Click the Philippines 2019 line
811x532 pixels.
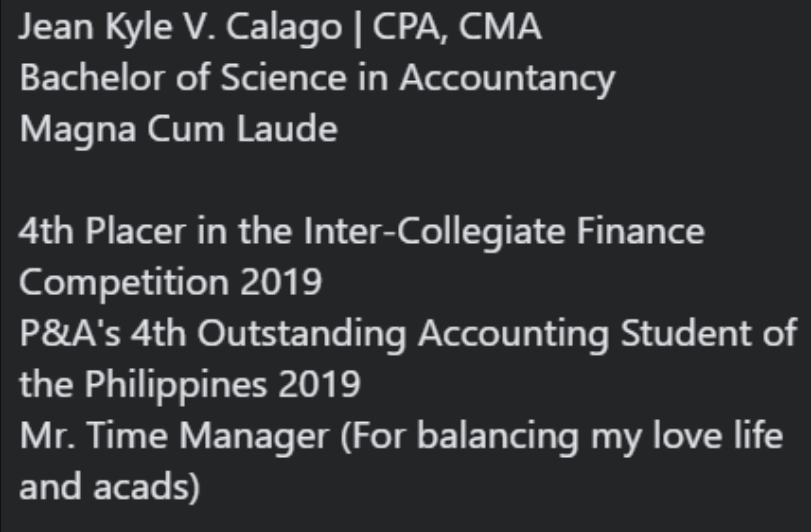[x=189, y=385]
